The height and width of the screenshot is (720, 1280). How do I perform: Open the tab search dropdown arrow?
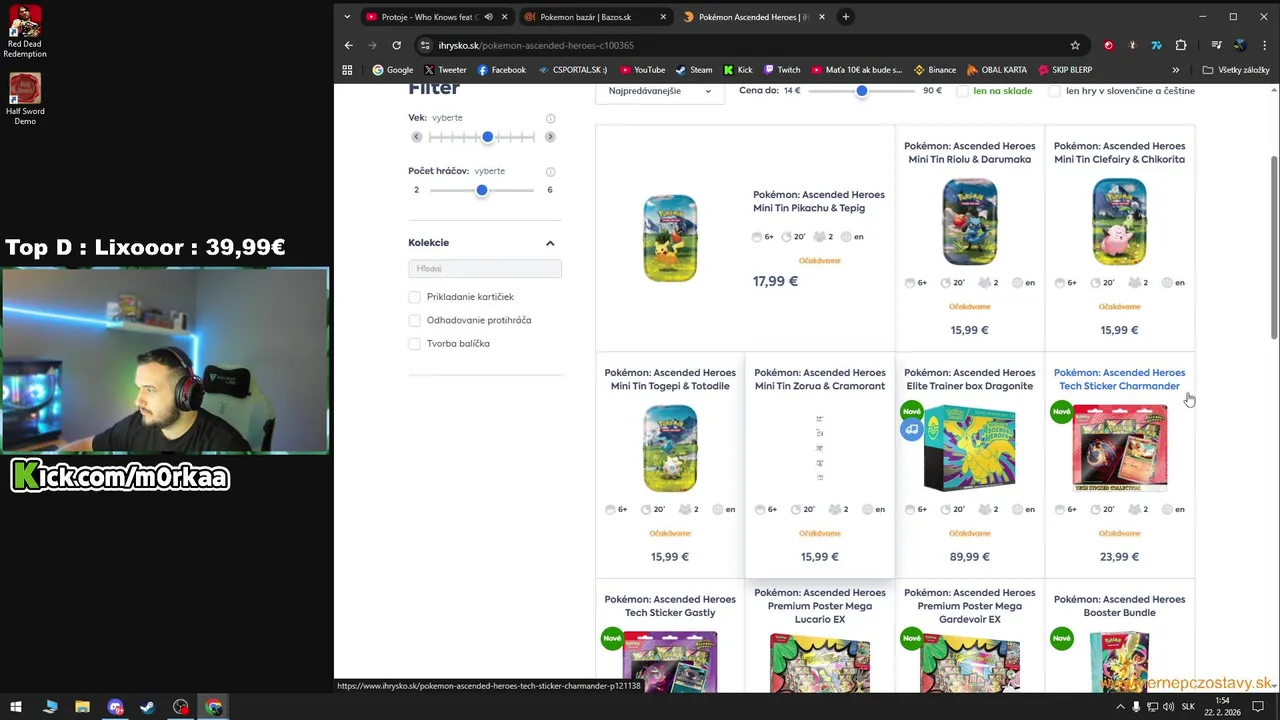[x=347, y=17]
